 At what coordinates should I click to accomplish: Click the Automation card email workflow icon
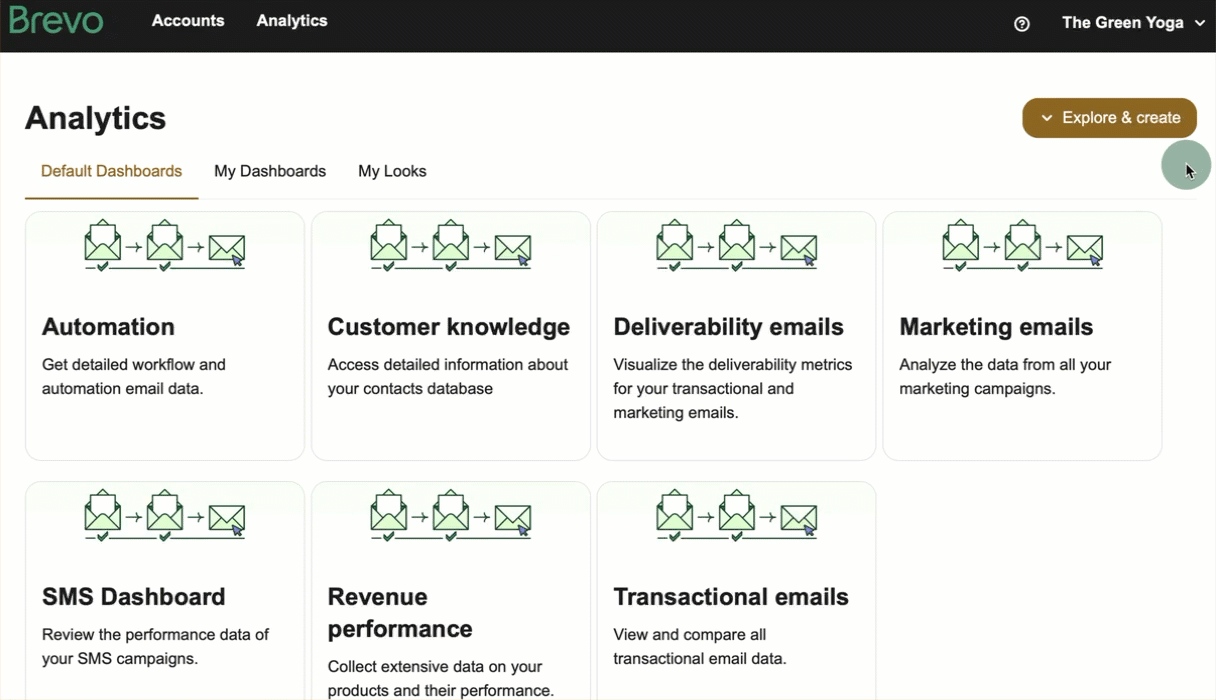point(165,246)
